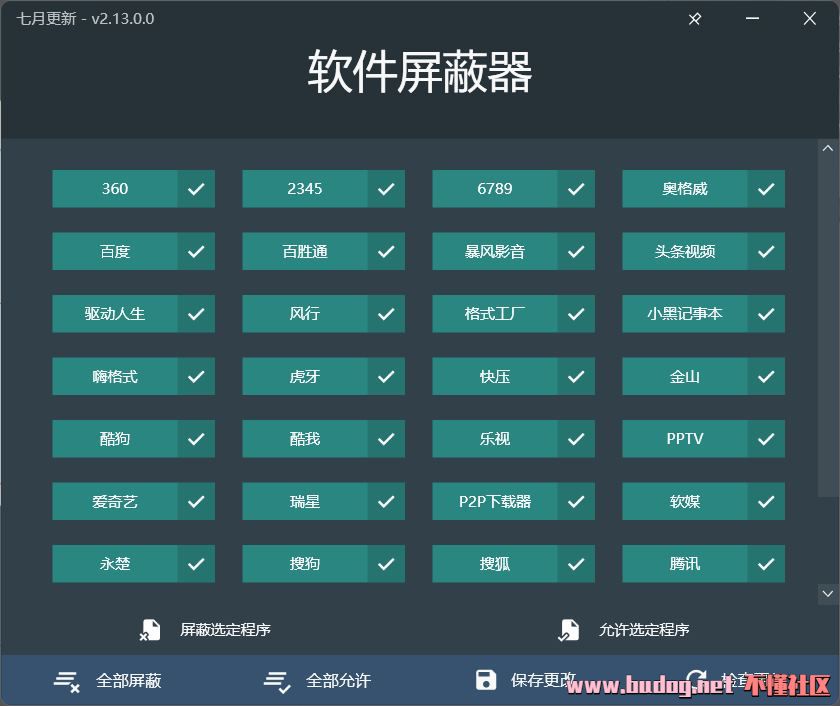Click the 全部允许 allow all label
Image resolution: width=840 pixels, height=706 pixels.
(338, 681)
